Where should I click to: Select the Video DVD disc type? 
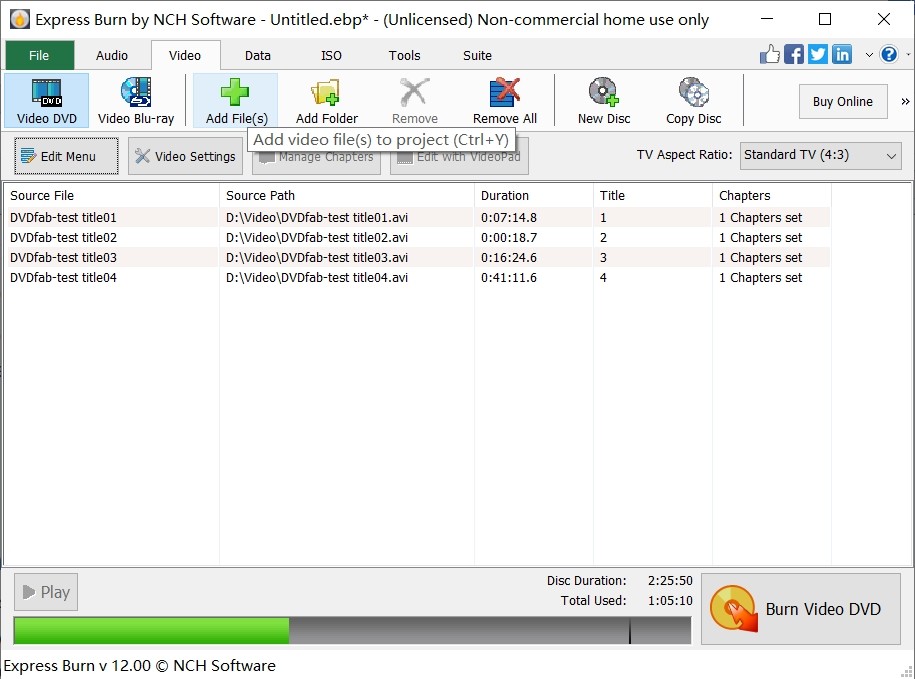(46, 99)
